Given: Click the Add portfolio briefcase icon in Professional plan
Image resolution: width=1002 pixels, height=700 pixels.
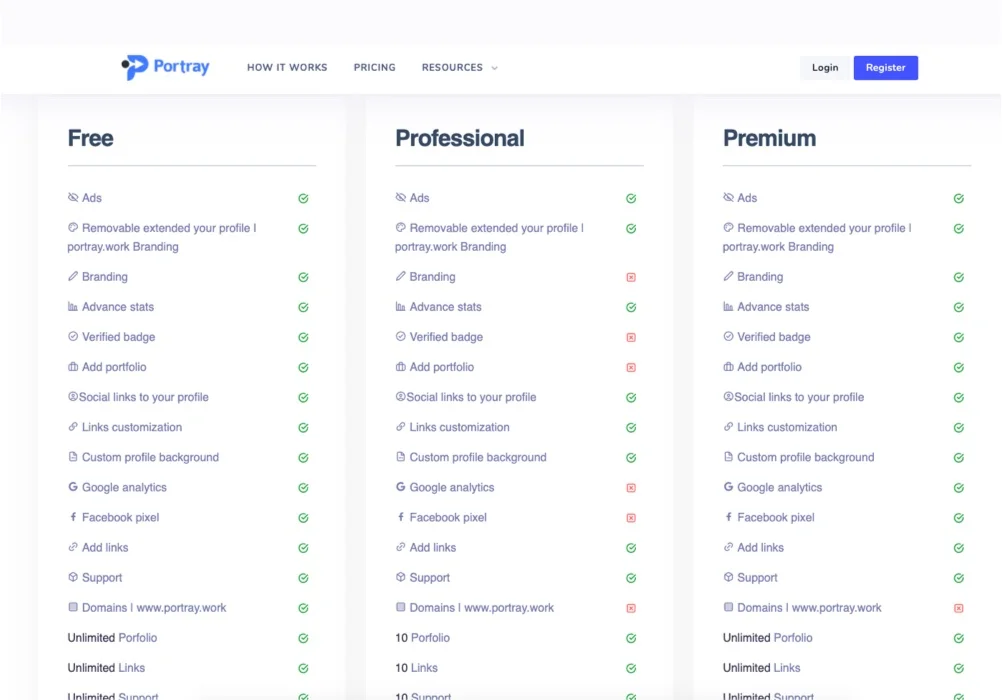Looking at the screenshot, I should 401,367.
